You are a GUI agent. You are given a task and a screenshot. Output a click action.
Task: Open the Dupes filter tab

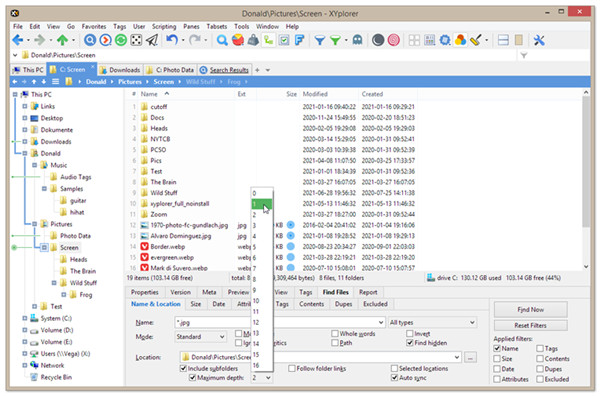343,304
